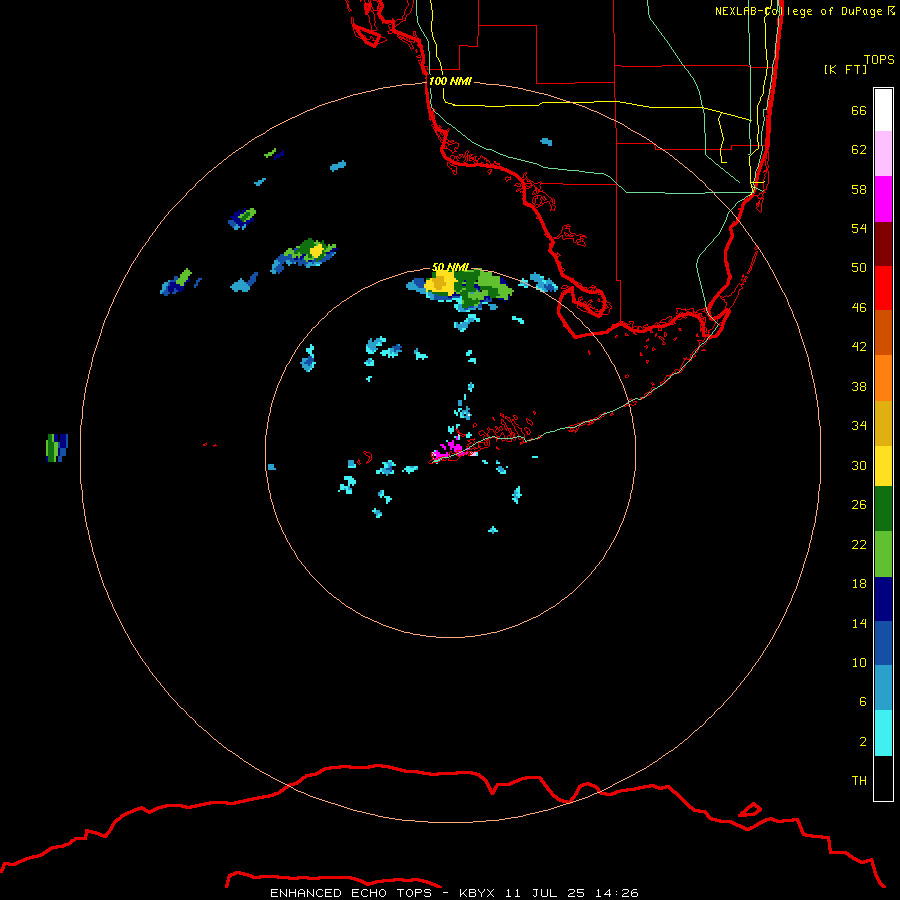900x900 pixels.
Task: Click the black TH threshold swatch
Action: (x=883, y=778)
